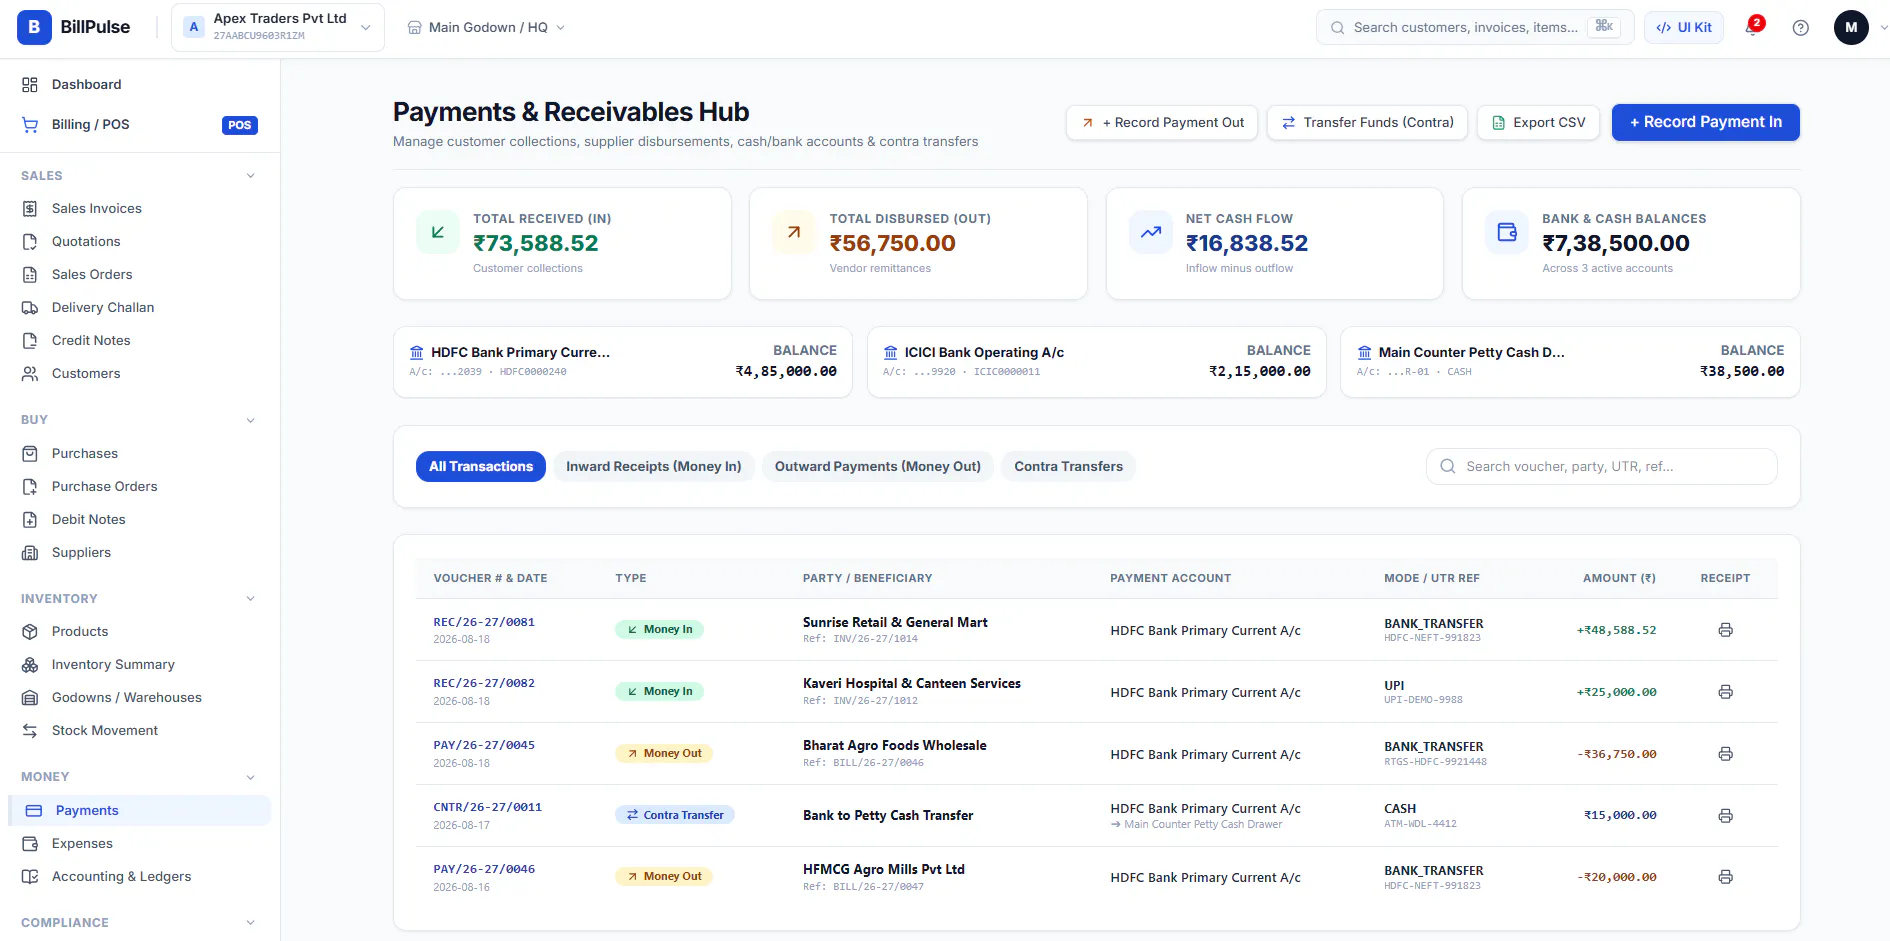The image size is (1890, 941).
Task: Click the POS badge beside Billing
Action: point(240,125)
